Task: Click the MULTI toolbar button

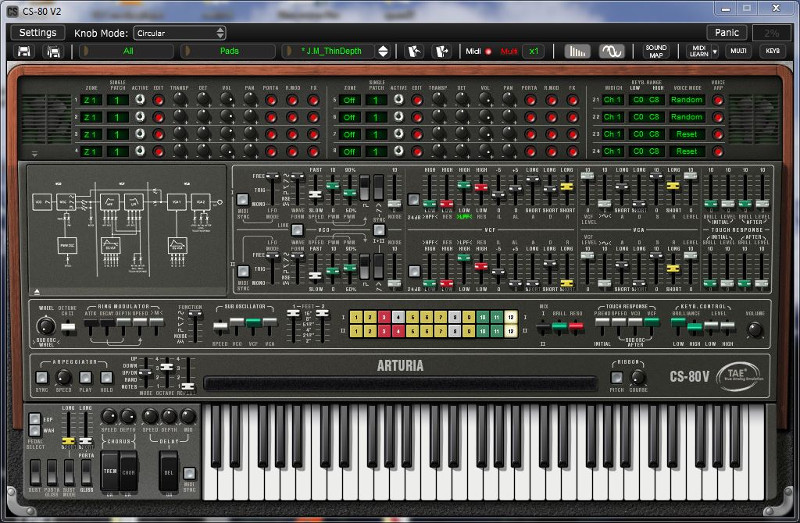Action: (738, 51)
